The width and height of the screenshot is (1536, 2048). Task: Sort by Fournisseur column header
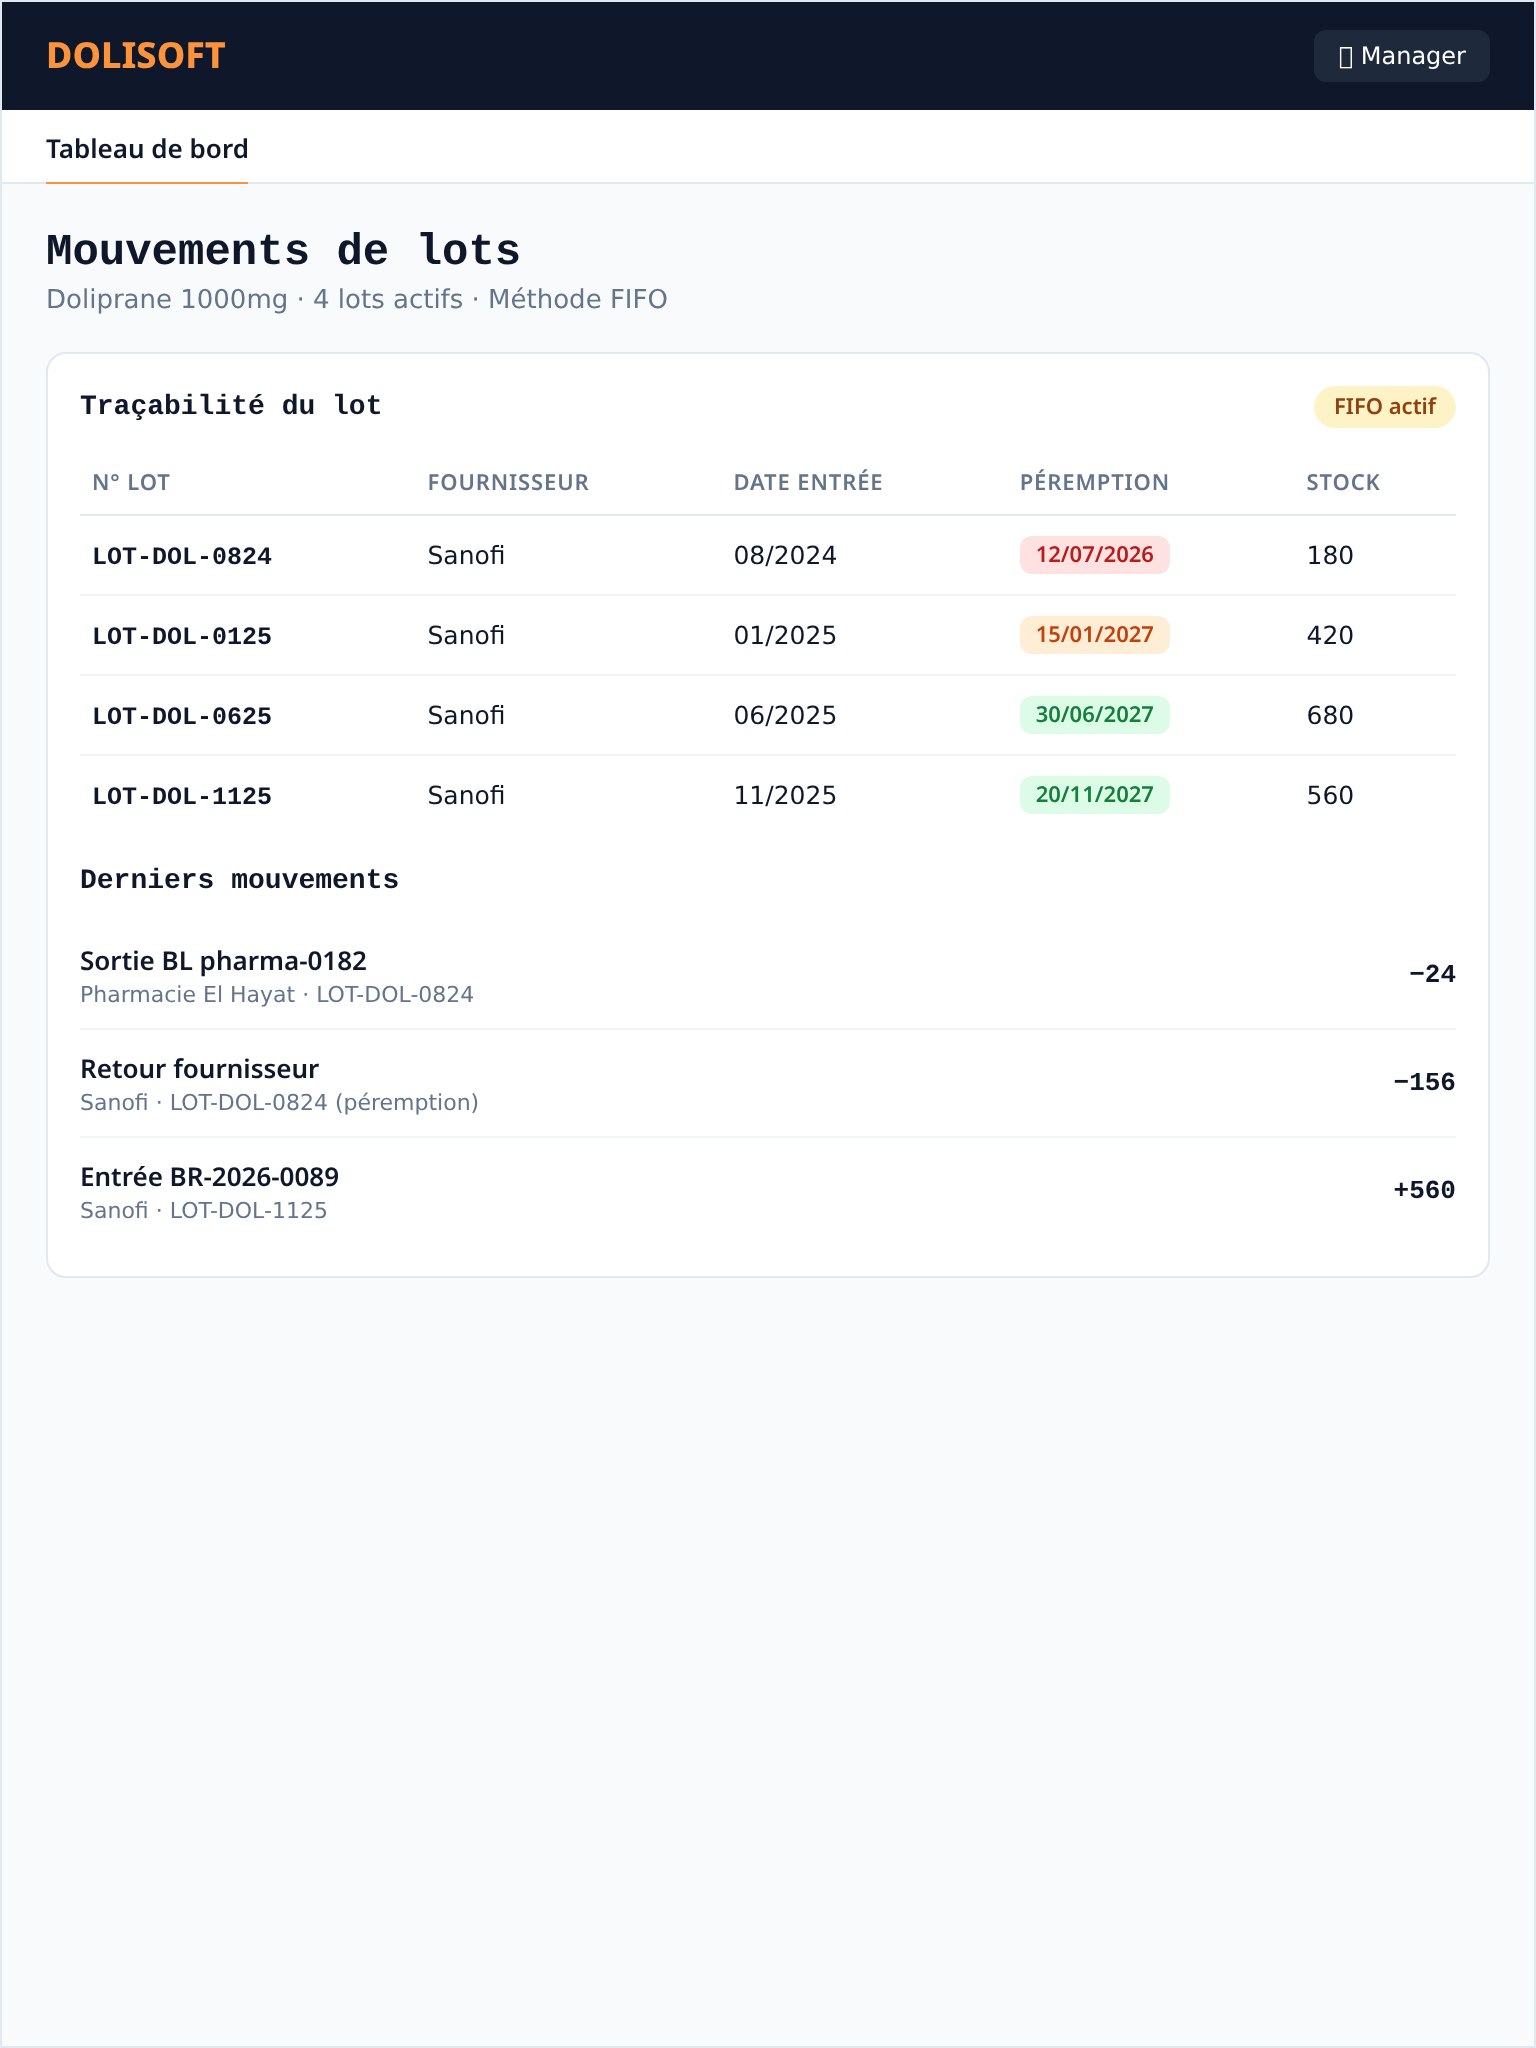[x=508, y=483]
